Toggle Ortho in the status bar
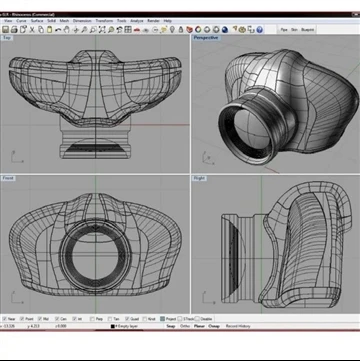 [x=185, y=326]
